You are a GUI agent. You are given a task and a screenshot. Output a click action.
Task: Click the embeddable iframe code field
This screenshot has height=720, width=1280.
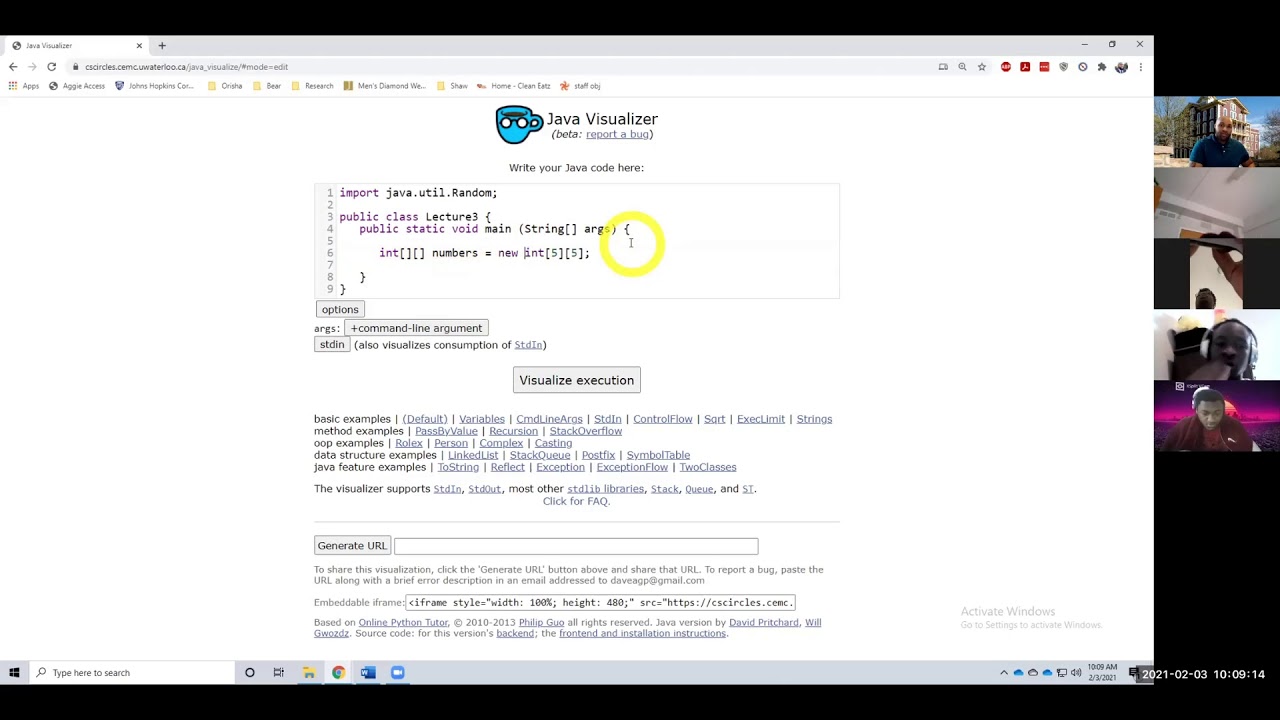pyautogui.click(x=600, y=603)
